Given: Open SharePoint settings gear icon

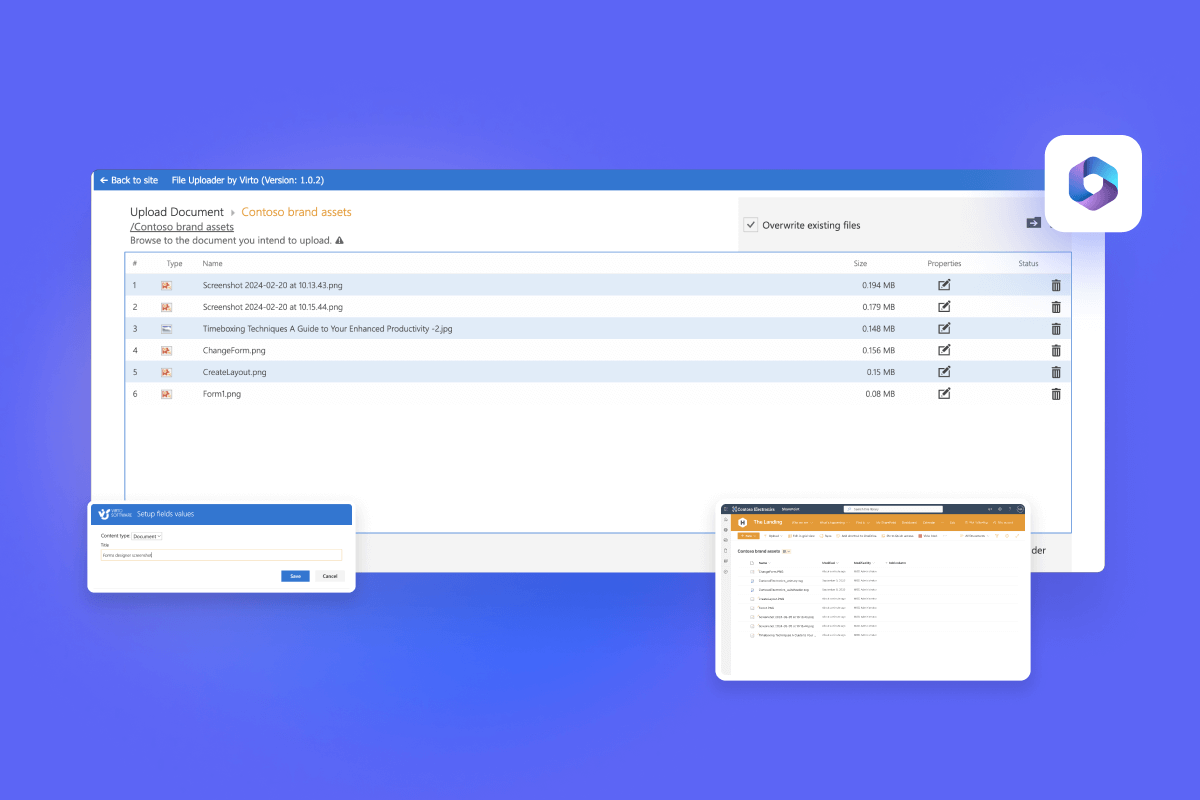Looking at the screenshot, I should 999,509.
